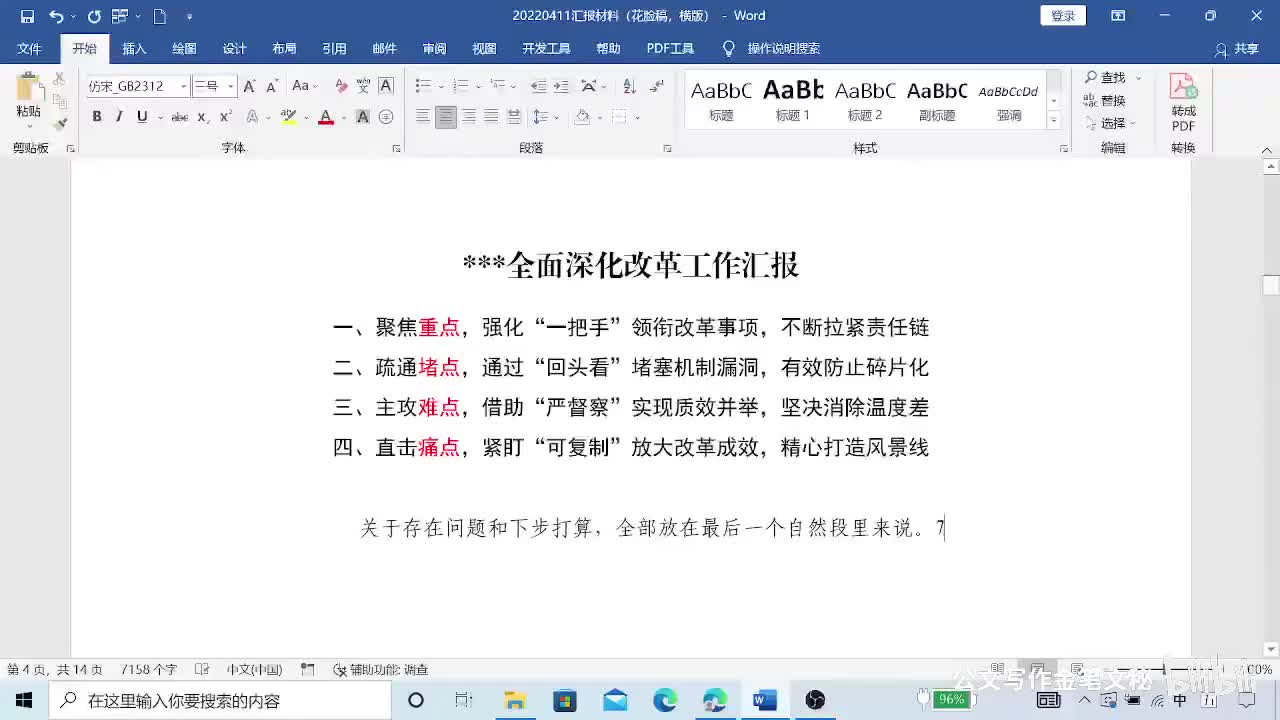Open Replace (替换) dialog
Screen dimensions: 1280x720
click(x=1106, y=100)
